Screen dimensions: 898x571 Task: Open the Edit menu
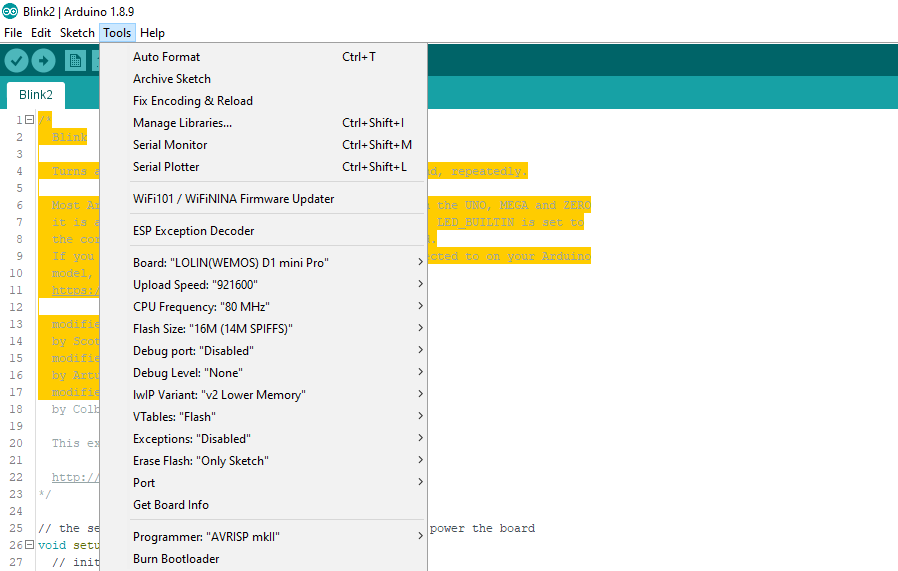41,33
